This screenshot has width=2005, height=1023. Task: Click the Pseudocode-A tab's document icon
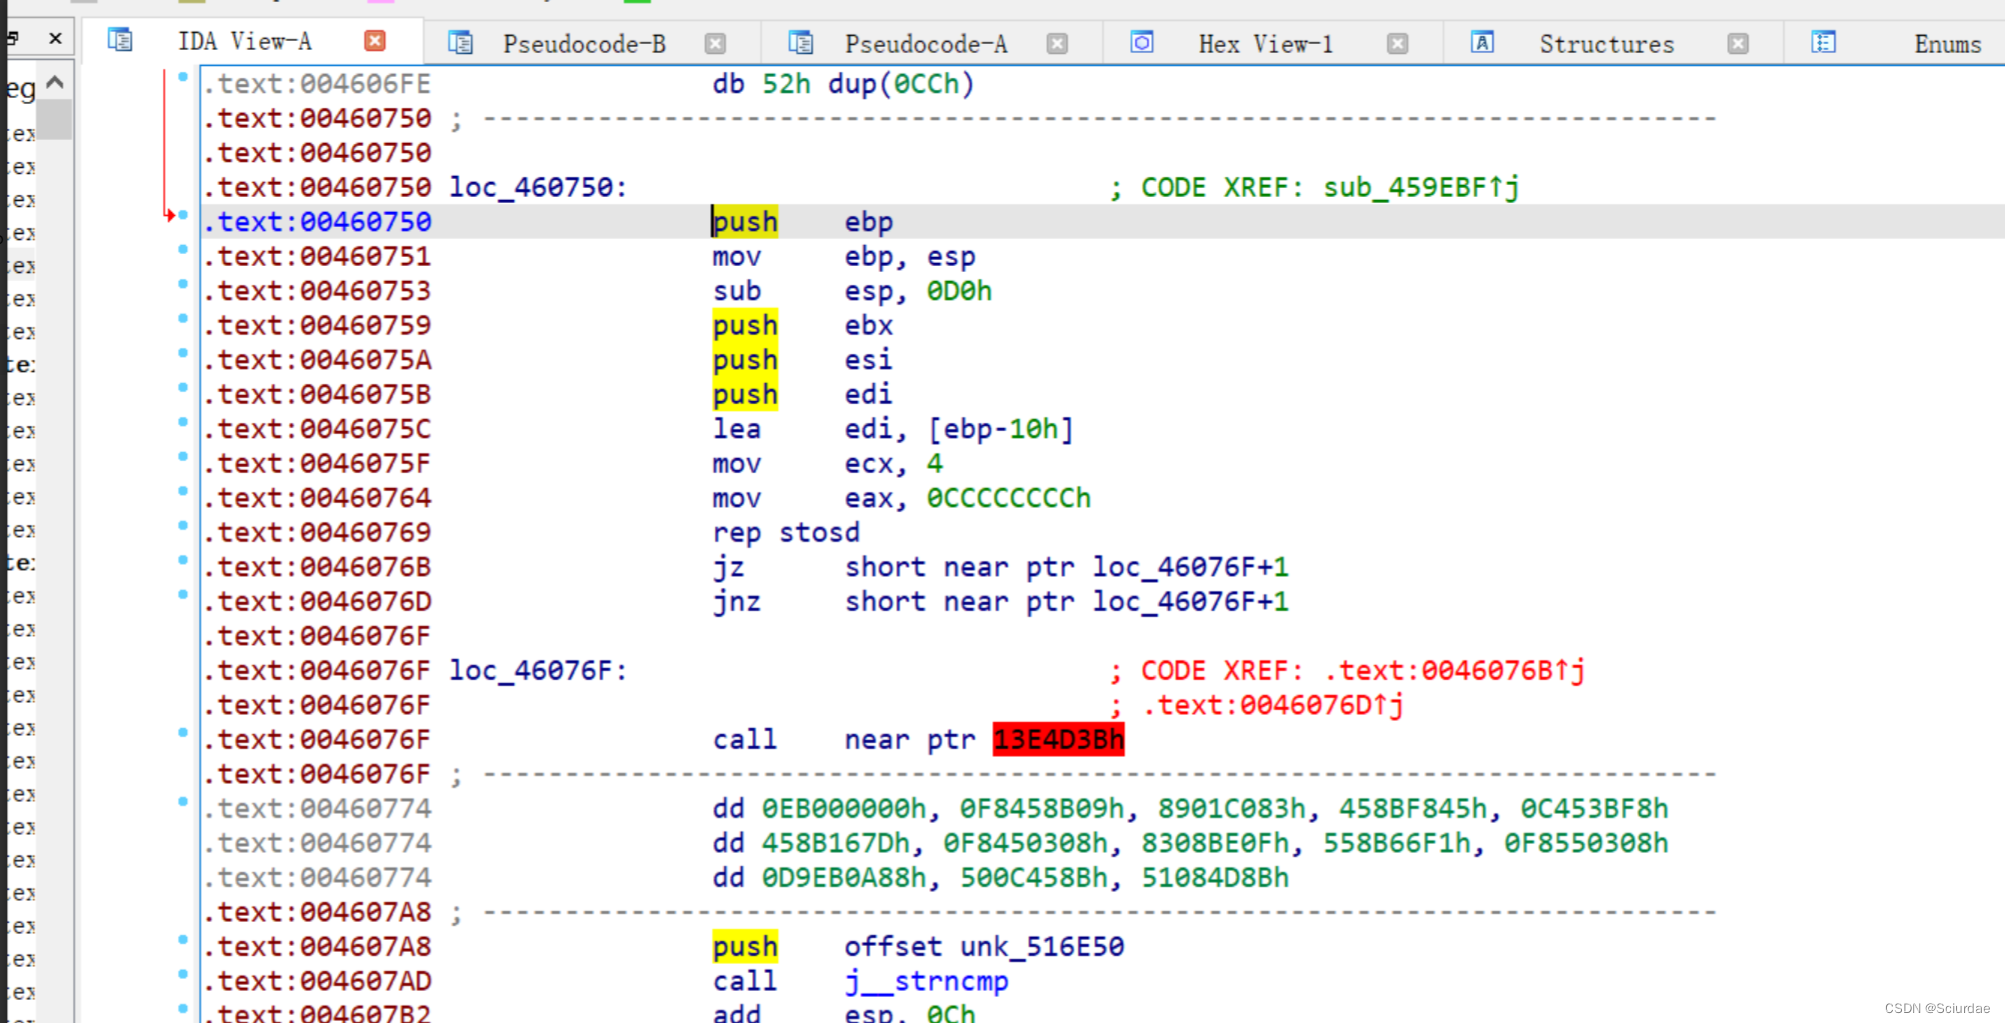click(800, 43)
